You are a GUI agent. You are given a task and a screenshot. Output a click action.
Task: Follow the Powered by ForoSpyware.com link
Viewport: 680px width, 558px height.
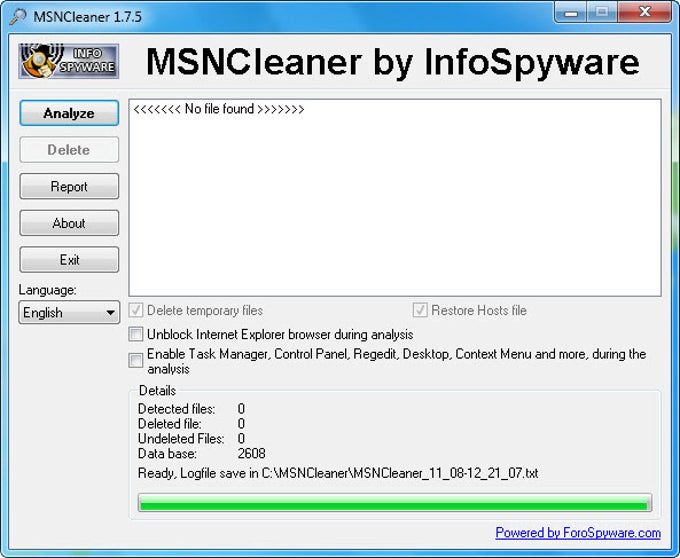pos(578,532)
